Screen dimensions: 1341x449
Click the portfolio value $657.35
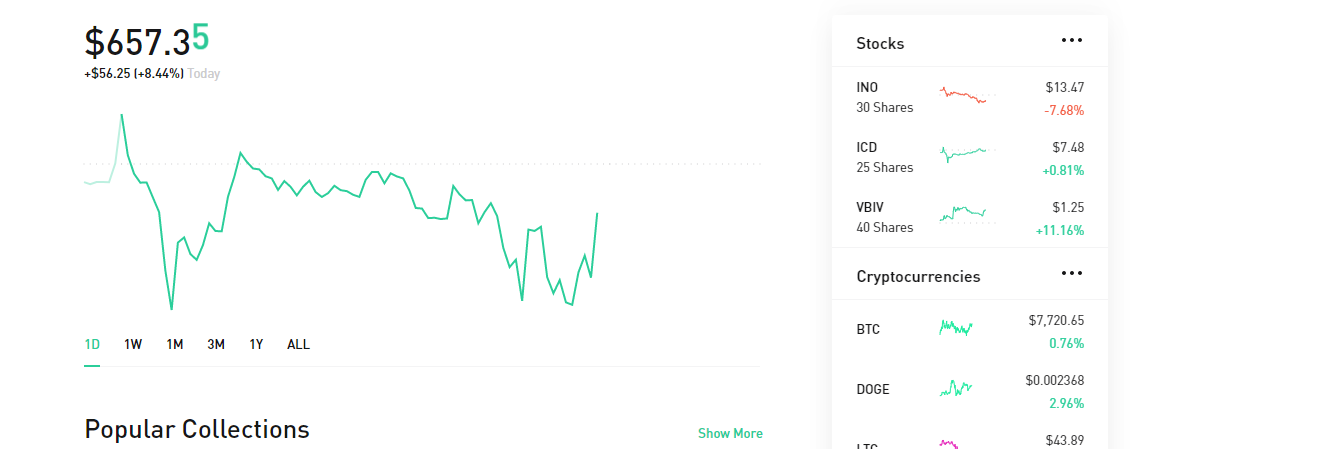click(147, 41)
